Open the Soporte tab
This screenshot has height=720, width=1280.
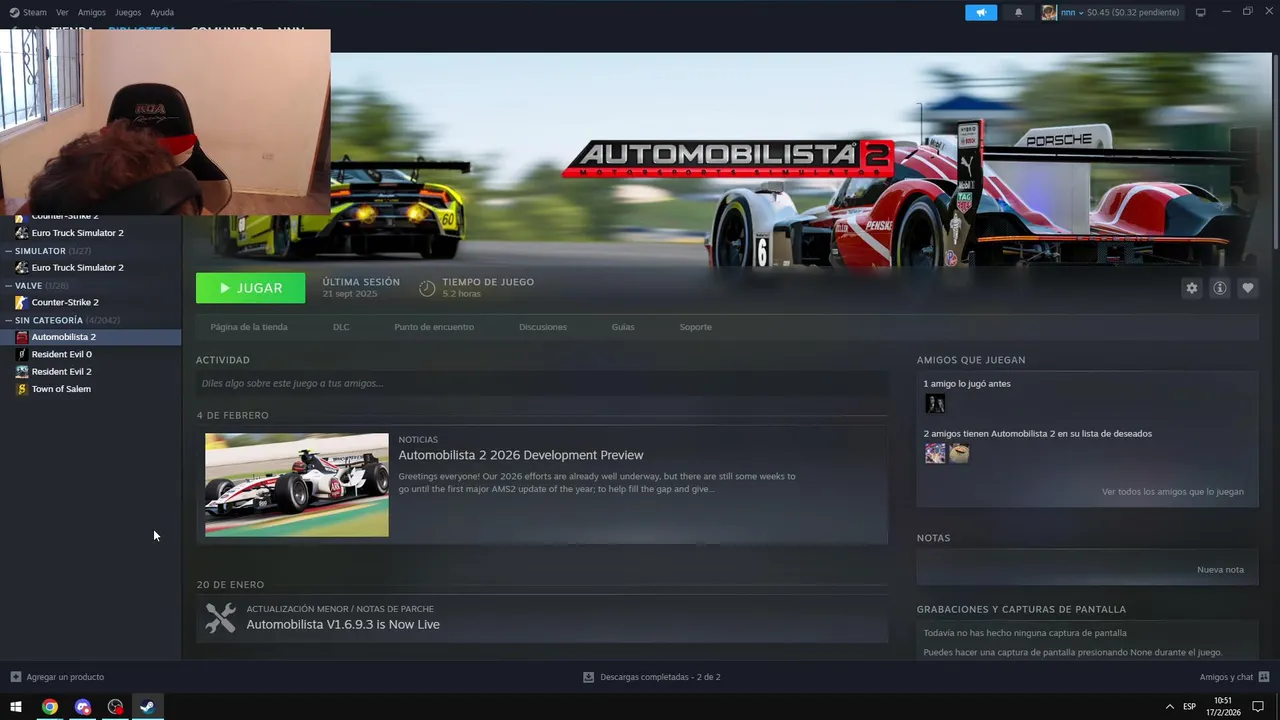coord(696,327)
